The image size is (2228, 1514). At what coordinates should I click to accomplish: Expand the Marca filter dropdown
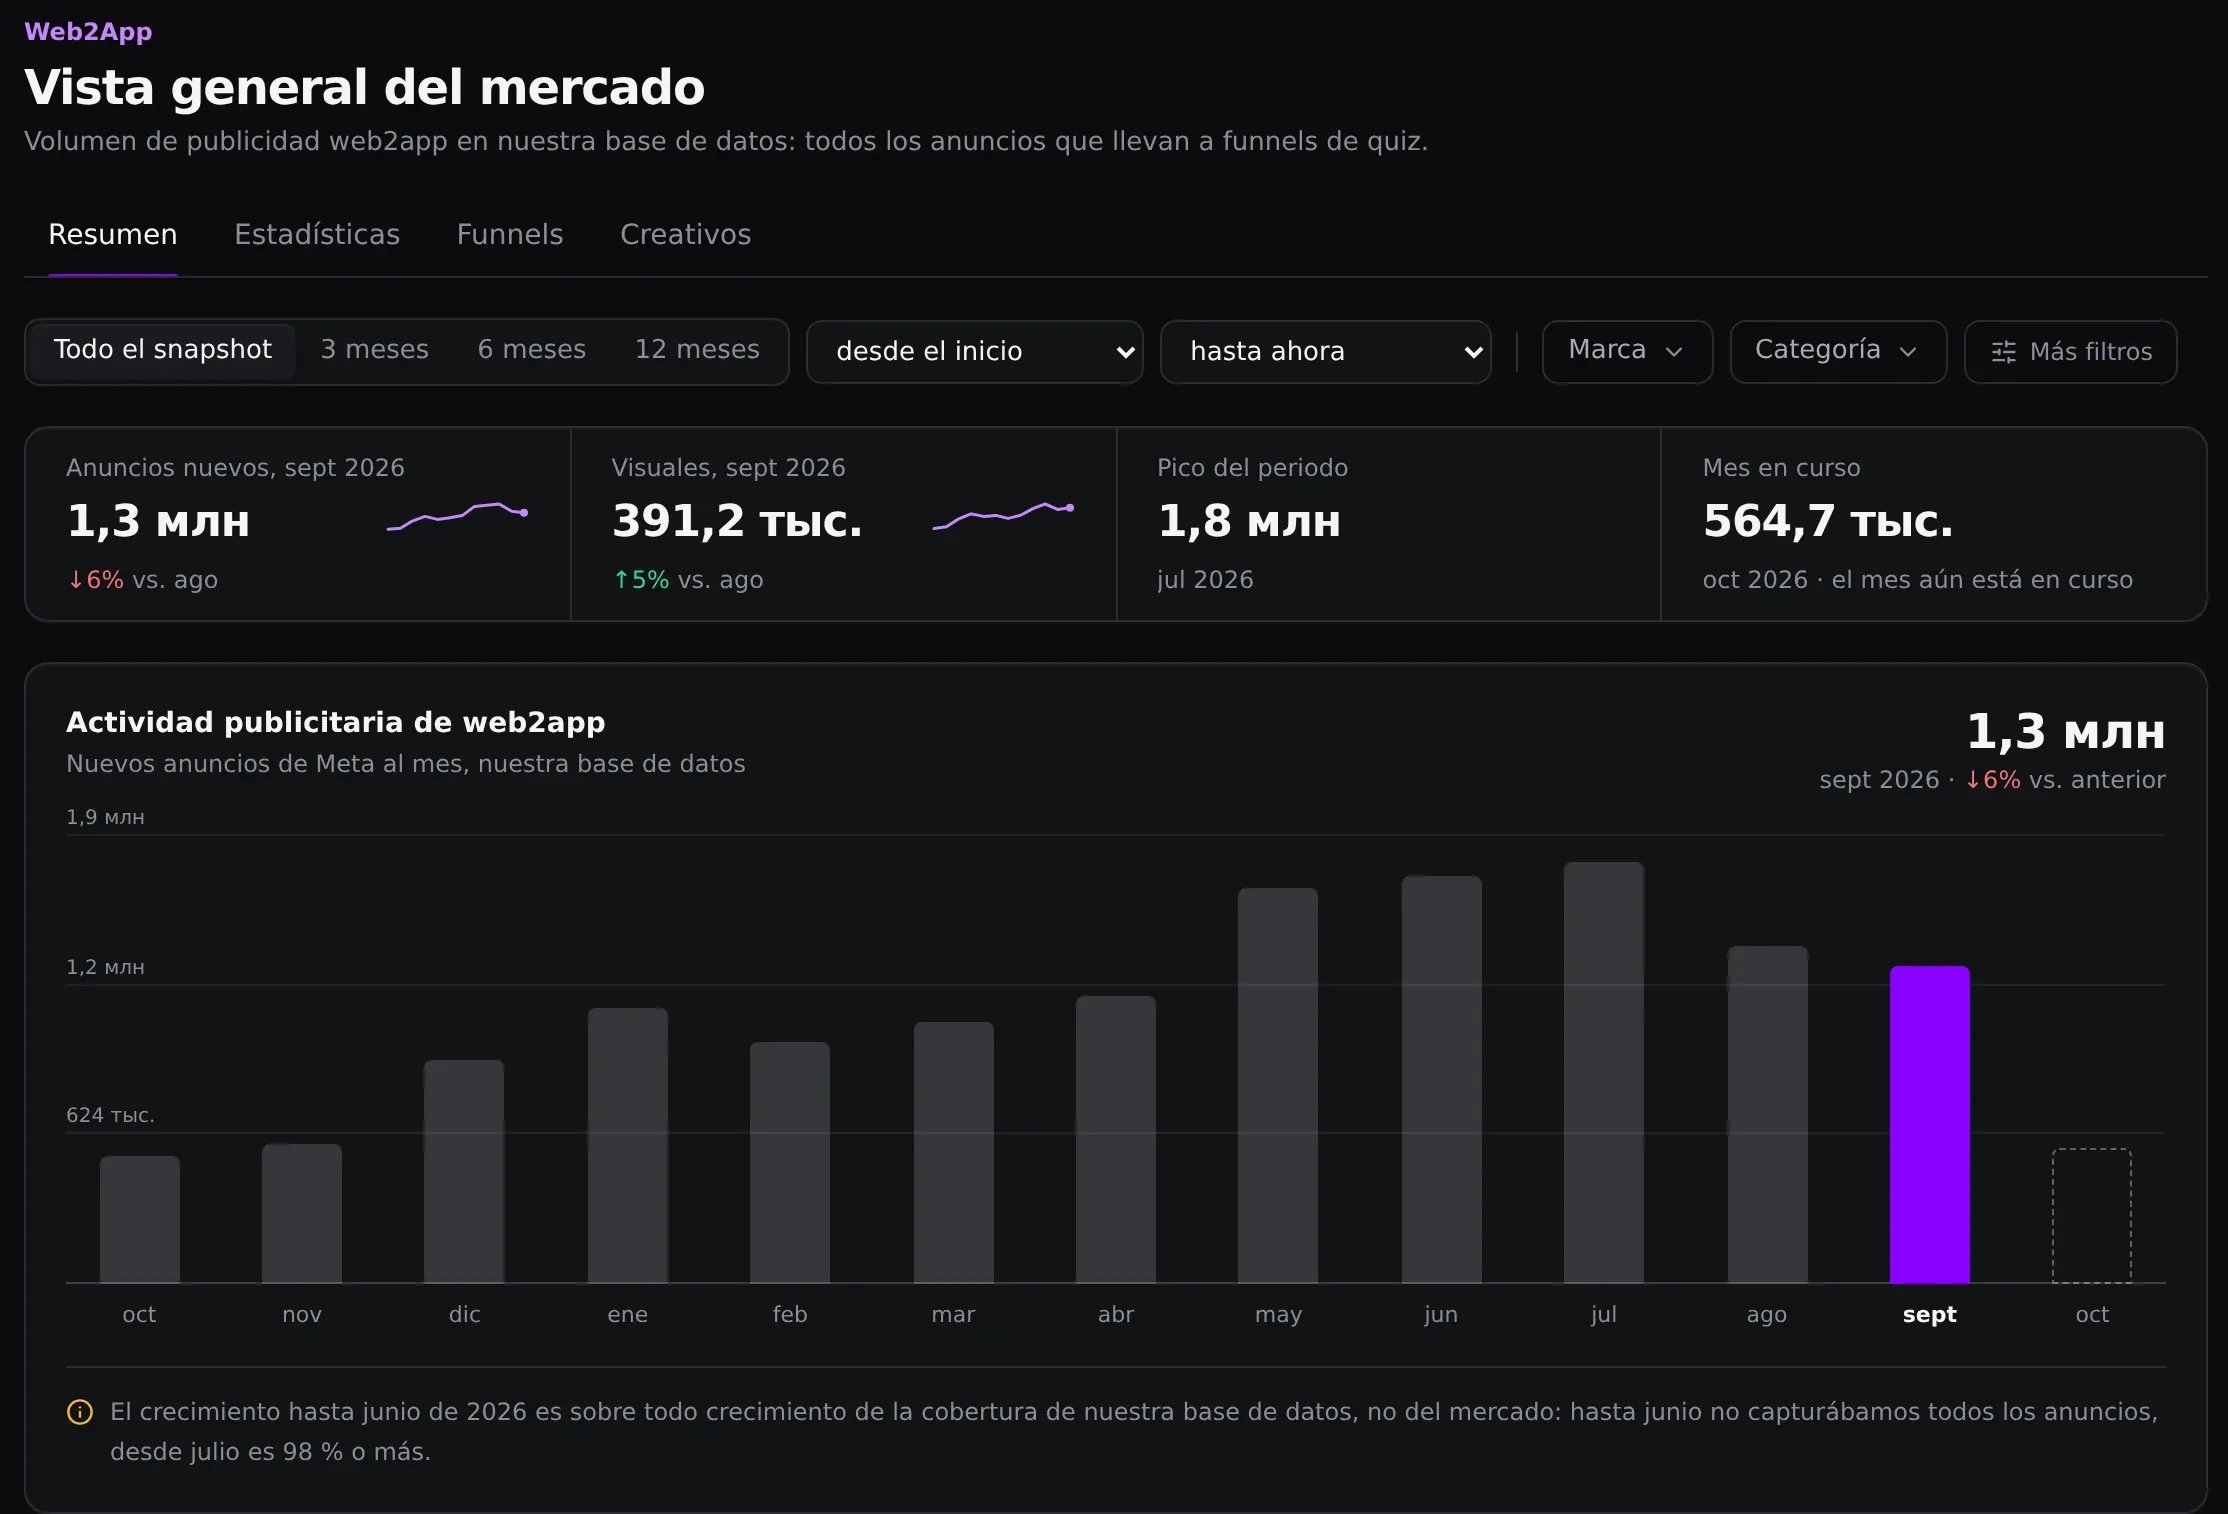(x=1627, y=352)
